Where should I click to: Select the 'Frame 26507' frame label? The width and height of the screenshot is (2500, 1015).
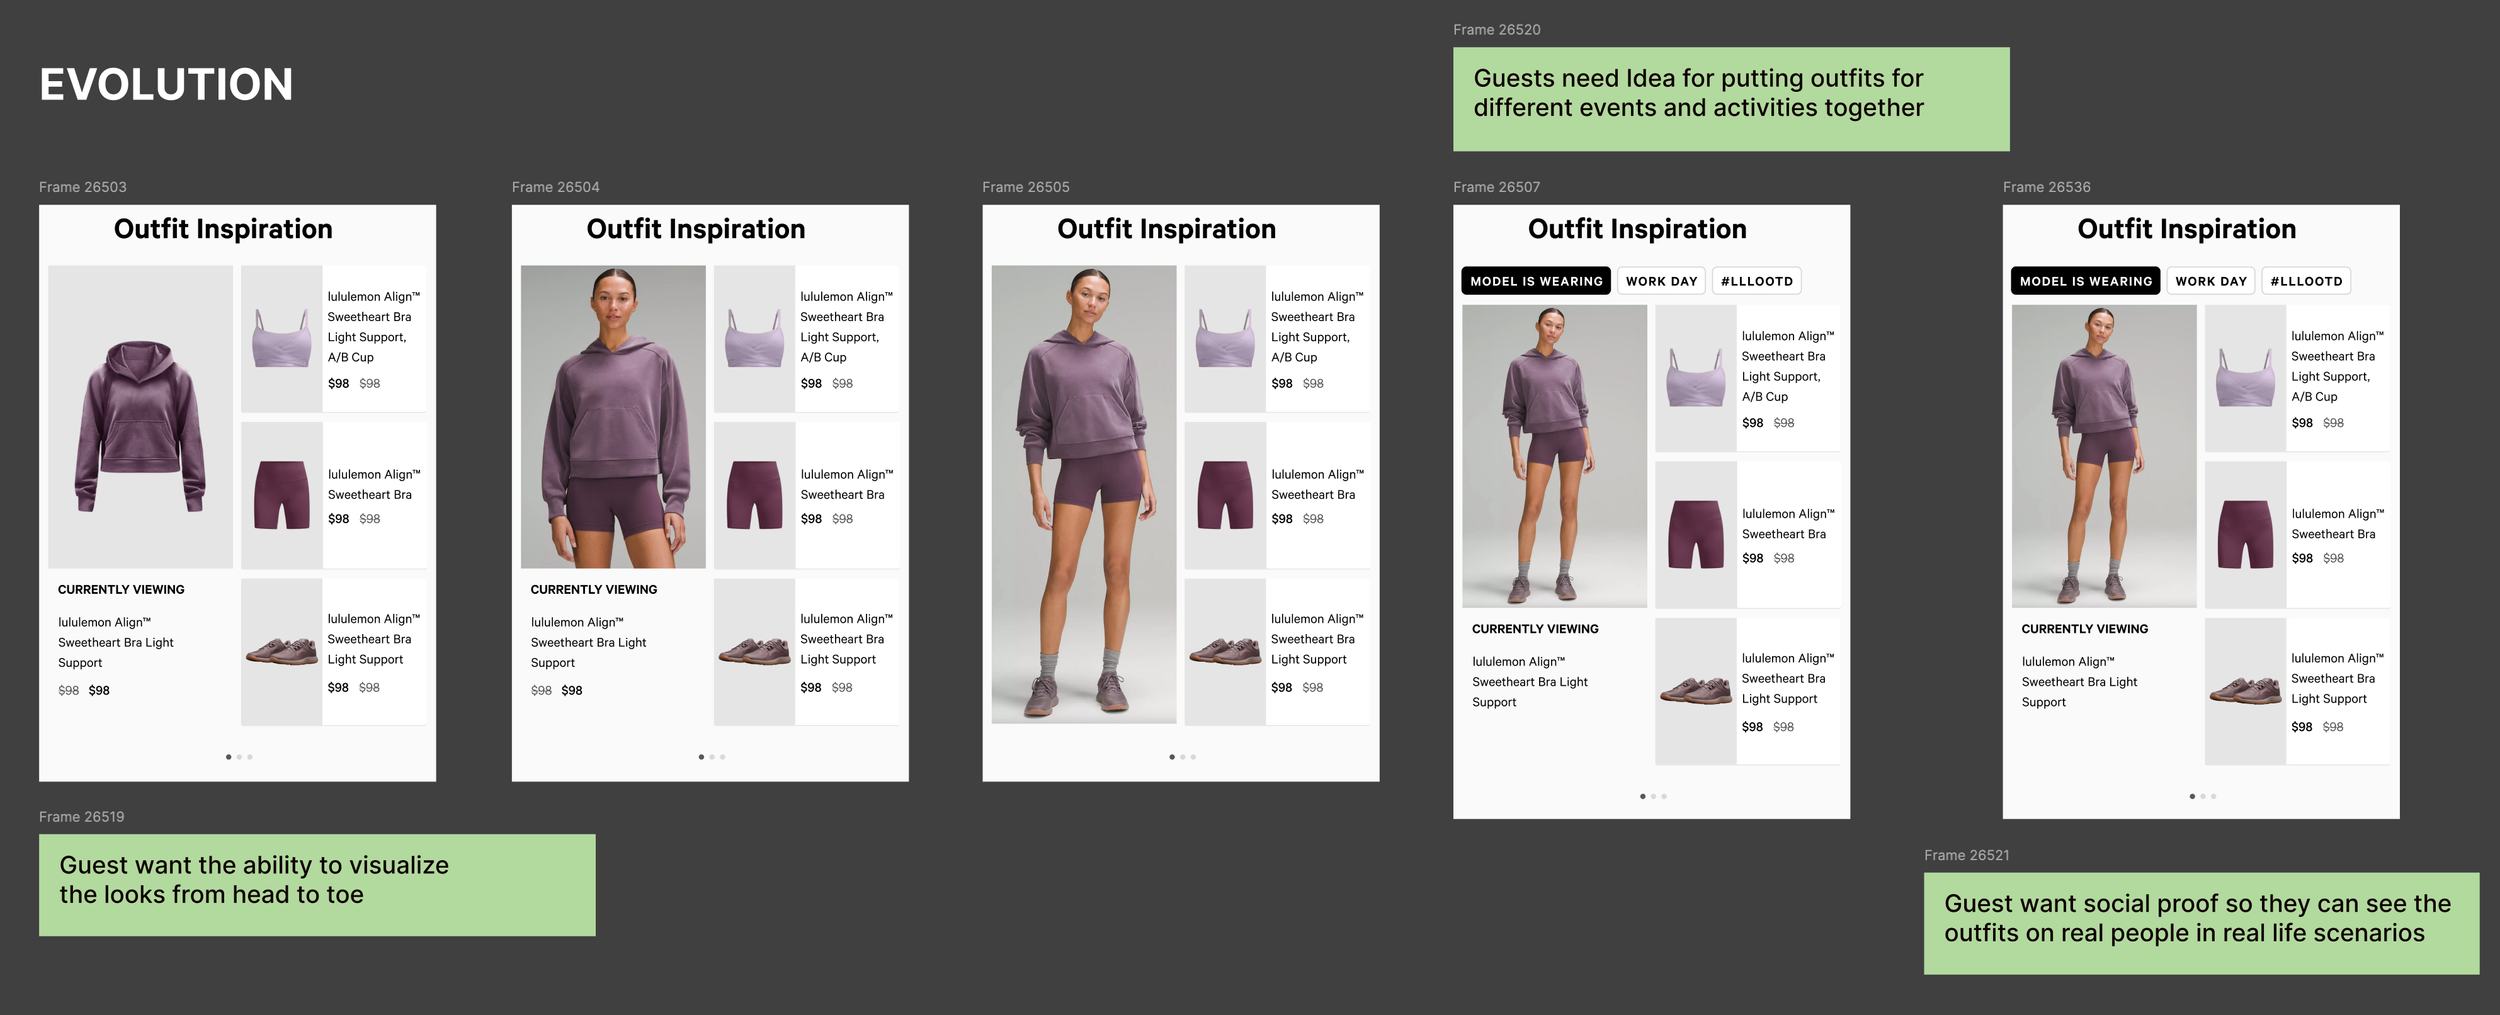pyautogui.click(x=1497, y=187)
